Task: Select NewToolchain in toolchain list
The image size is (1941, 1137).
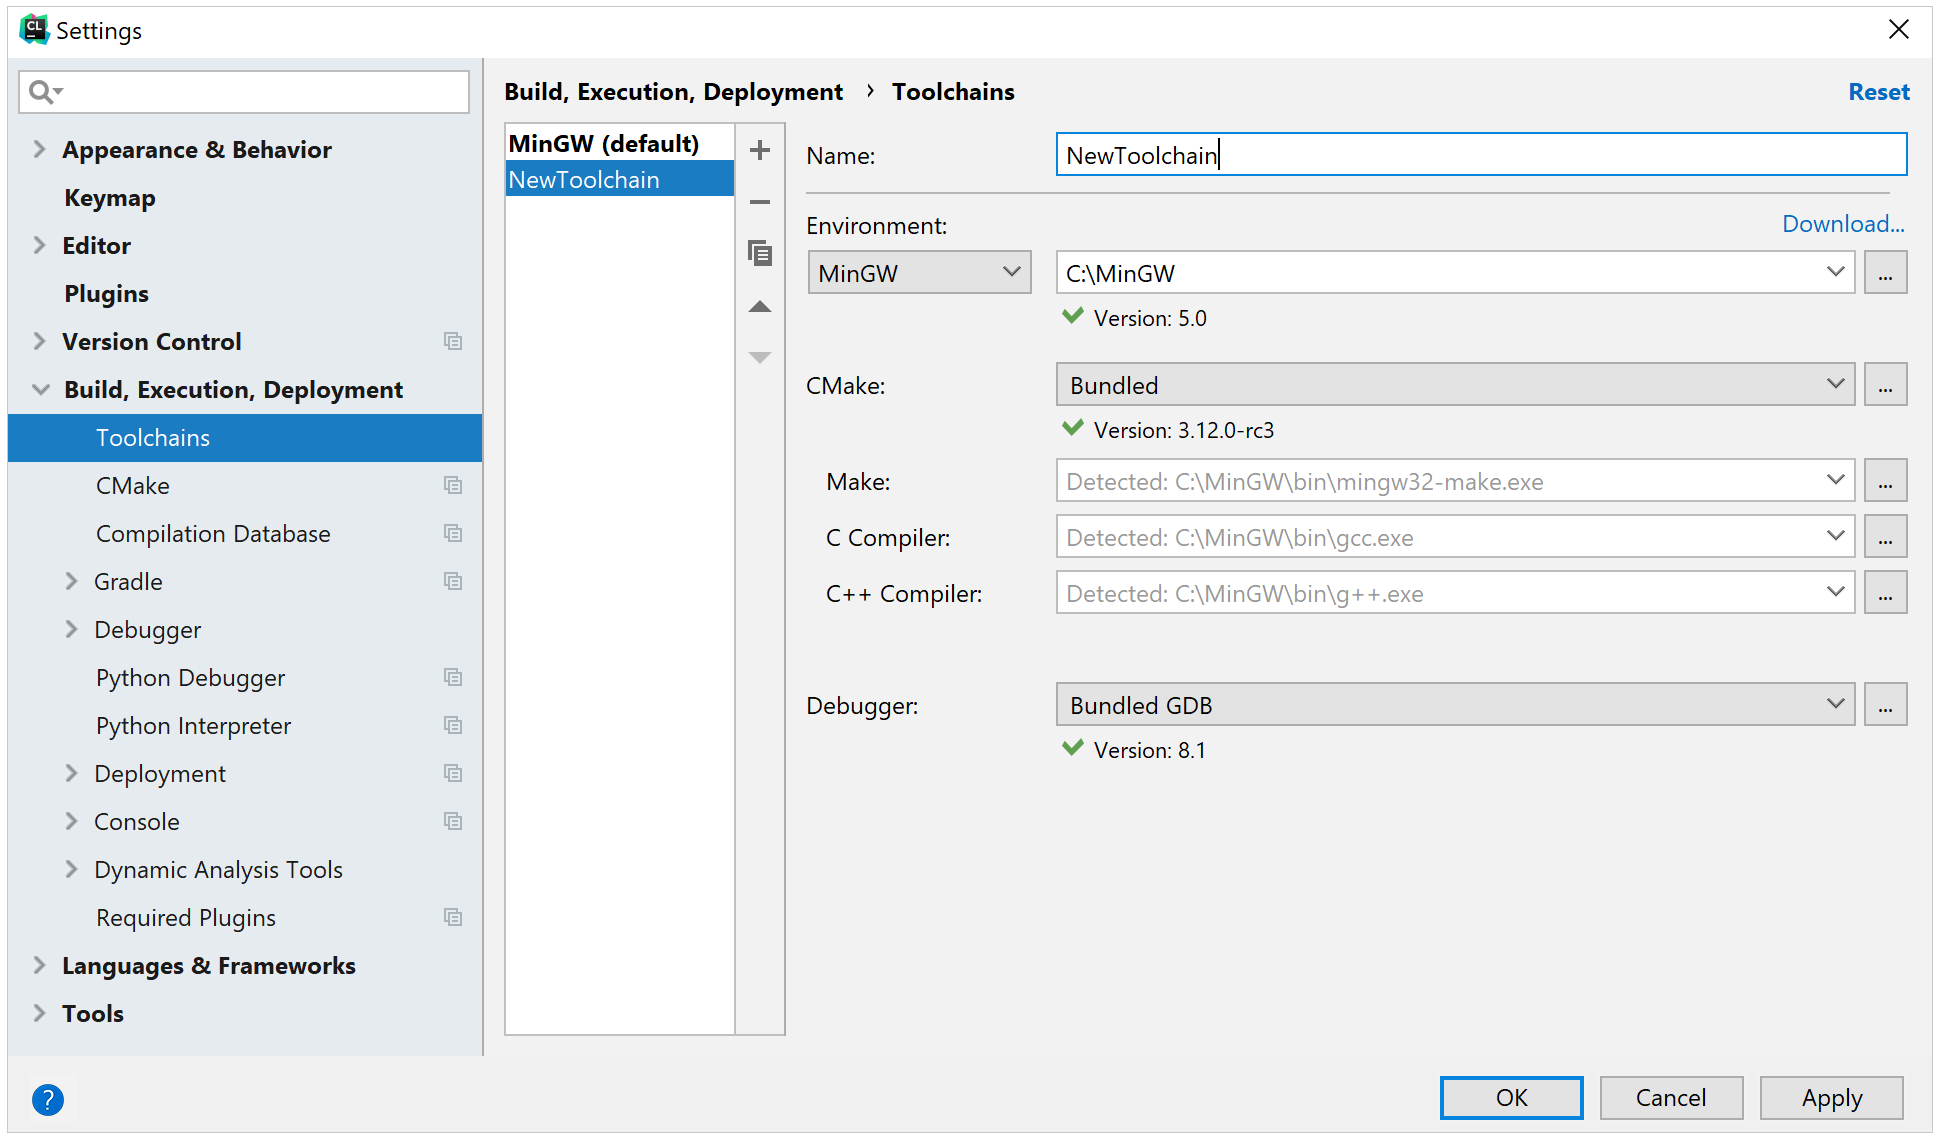Action: [x=620, y=179]
